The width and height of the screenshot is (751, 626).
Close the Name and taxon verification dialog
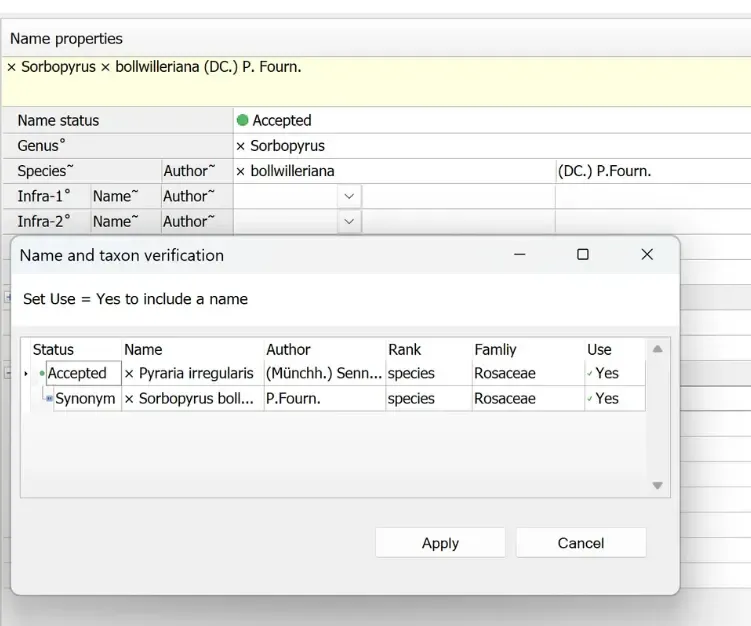[647, 254]
